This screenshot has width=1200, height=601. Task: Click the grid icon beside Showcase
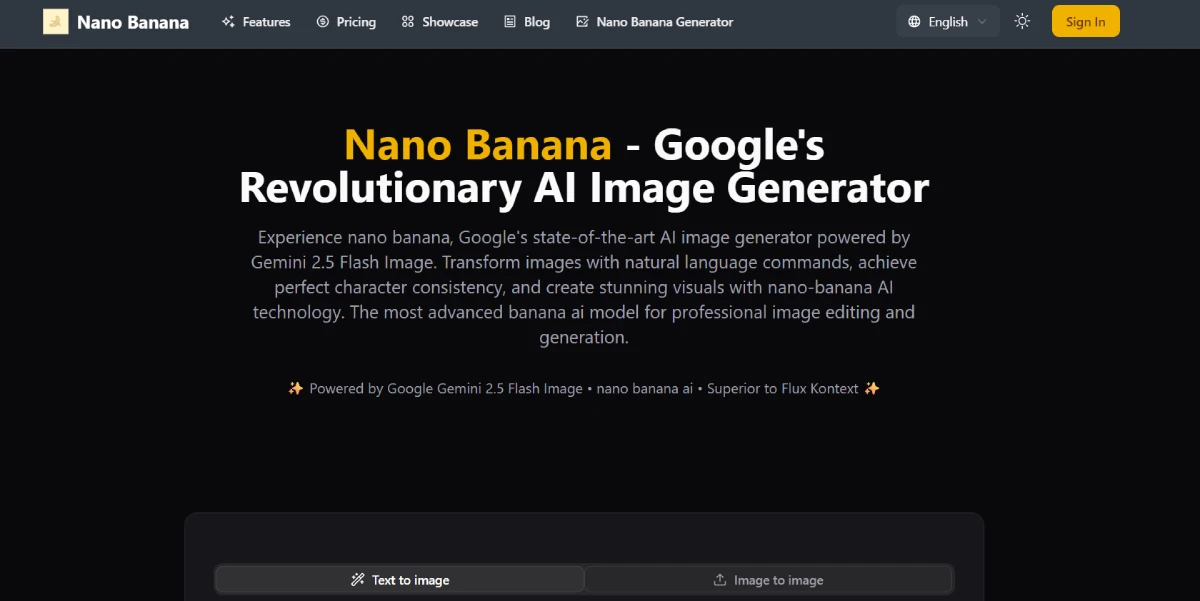click(x=407, y=21)
